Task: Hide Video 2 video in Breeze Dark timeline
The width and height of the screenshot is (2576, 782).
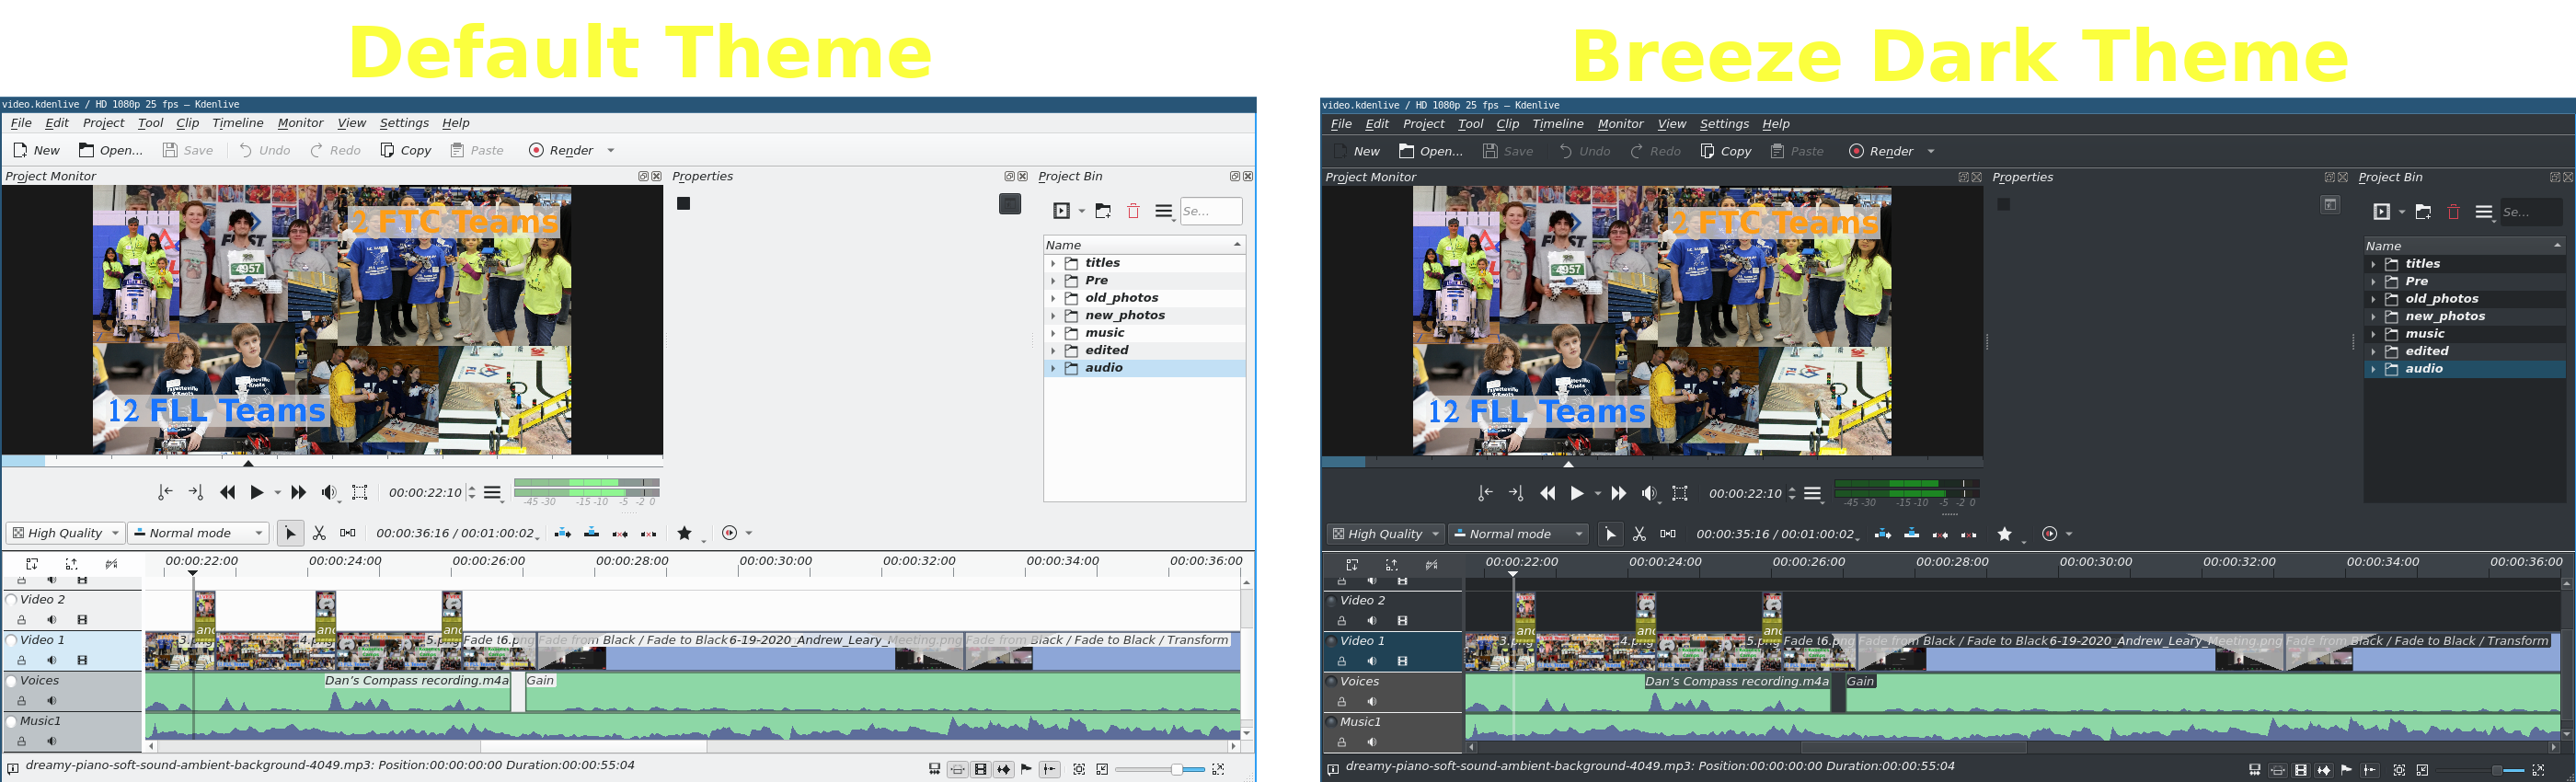Action: [x=1402, y=621]
